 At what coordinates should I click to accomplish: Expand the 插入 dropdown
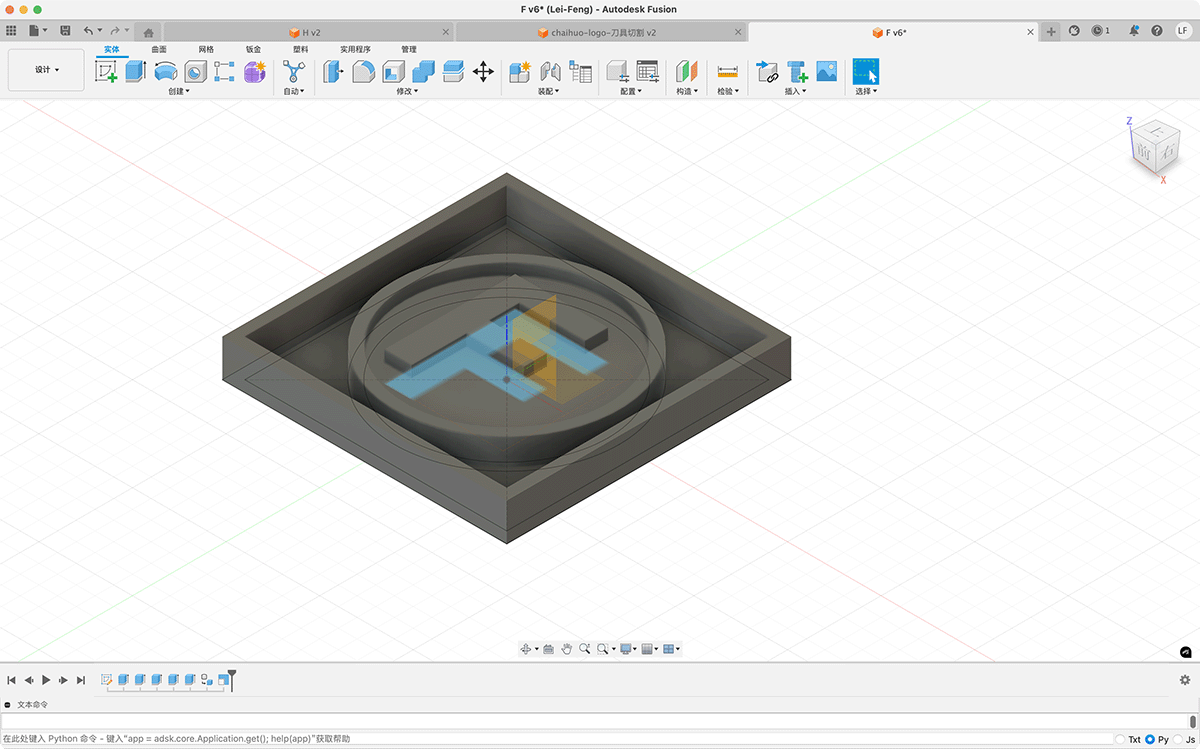[796, 91]
